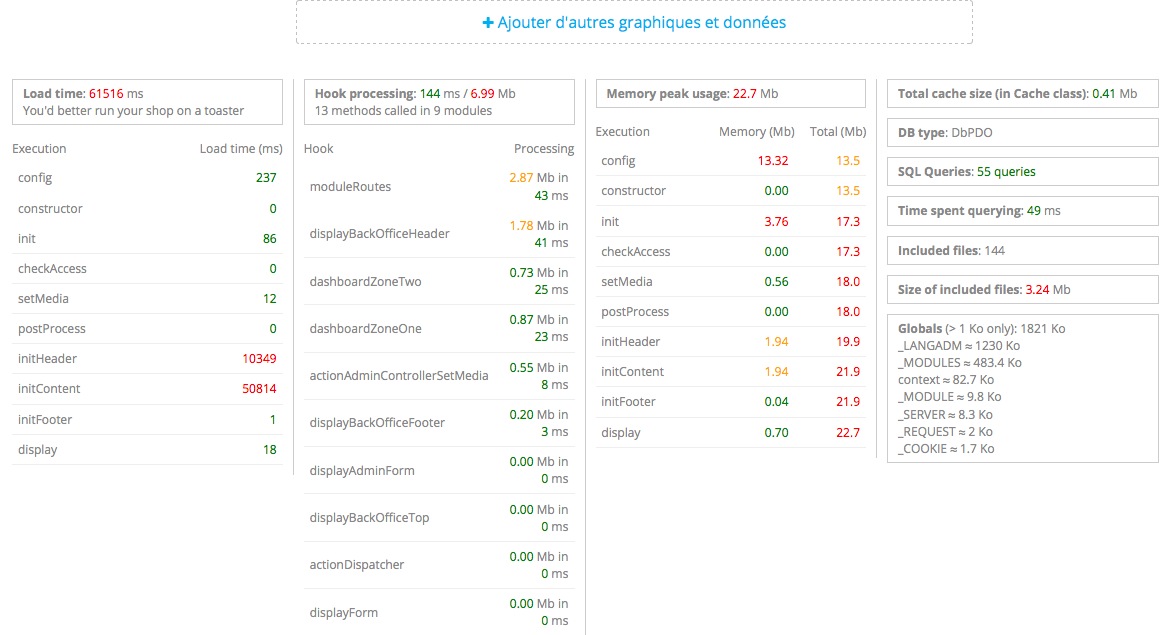The height and width of the screenshot is (635, 1166).
Task: Select the initHeader load time 10349
Action: (x=259, y=358)
